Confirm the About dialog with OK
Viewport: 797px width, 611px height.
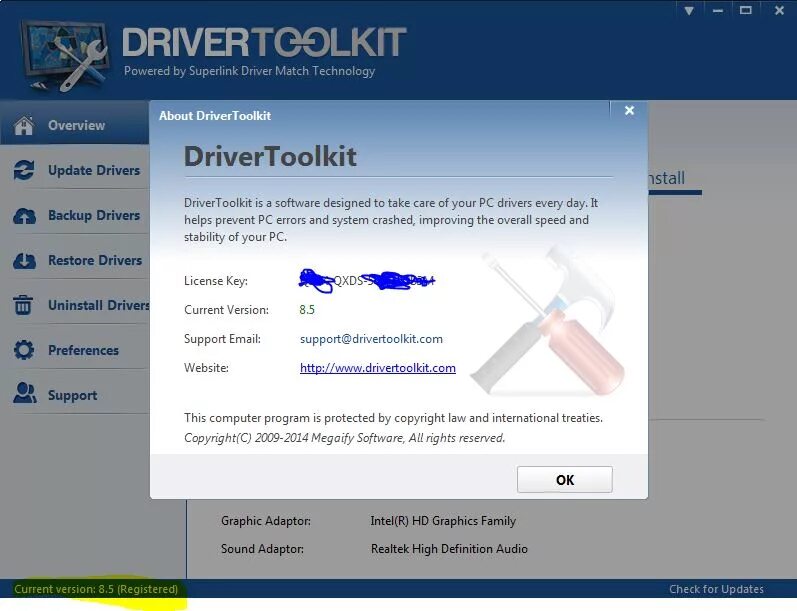pos(565,479)
